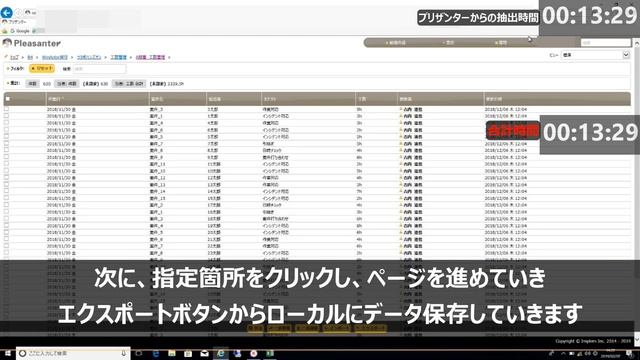Screen dimensions: 640x360
Task: Click the 作業対応 cell in the 案件_3 row
Action: (271, 109)
